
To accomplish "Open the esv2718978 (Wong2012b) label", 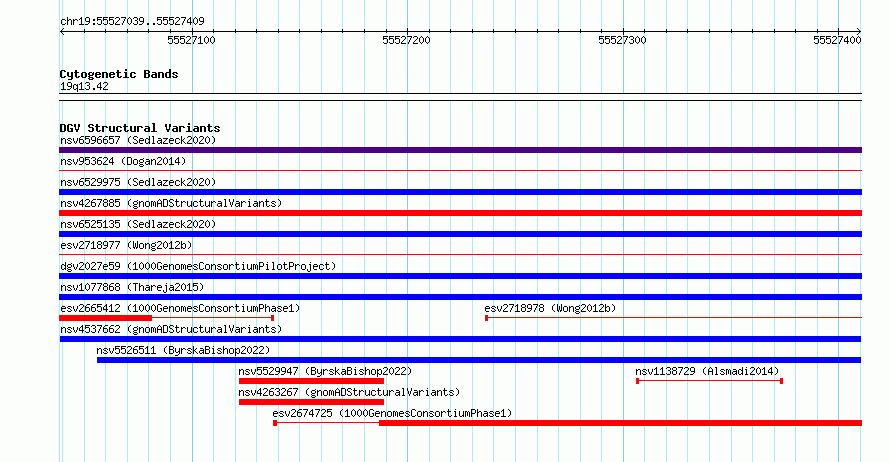I will (550, 308).
